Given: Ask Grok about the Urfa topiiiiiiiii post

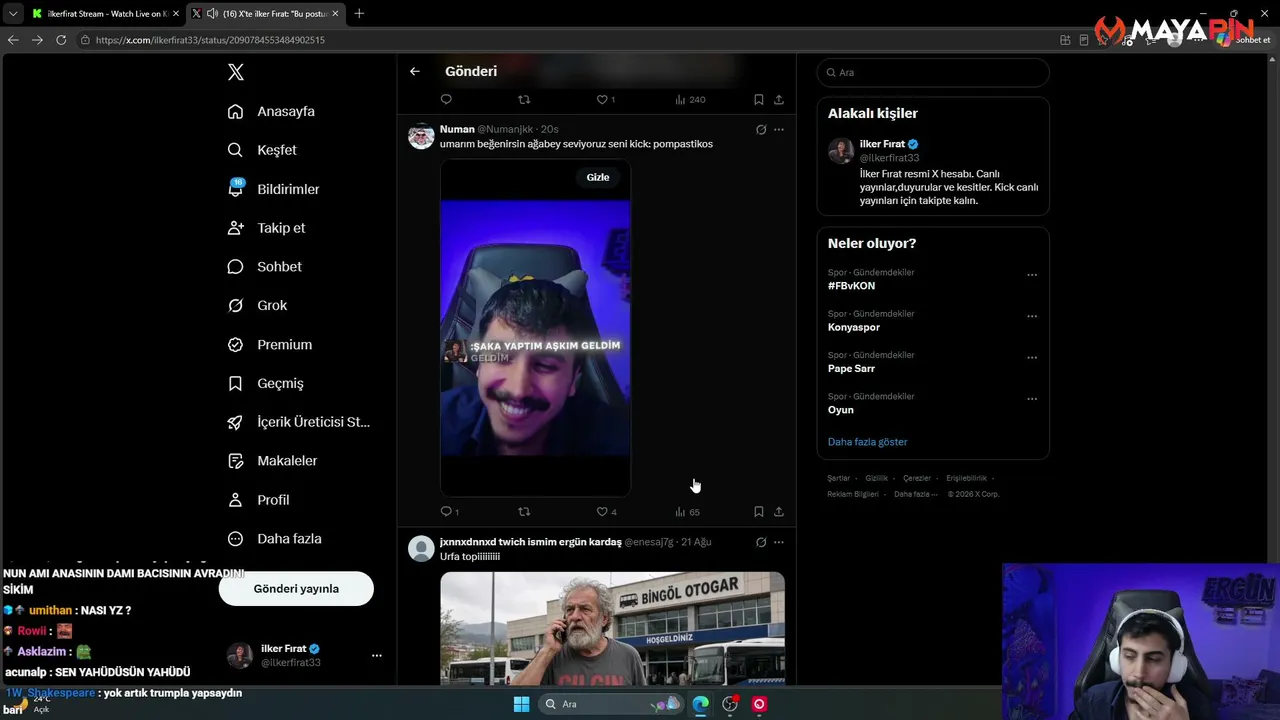Looking at the screenshot, I should coord(761,542).
